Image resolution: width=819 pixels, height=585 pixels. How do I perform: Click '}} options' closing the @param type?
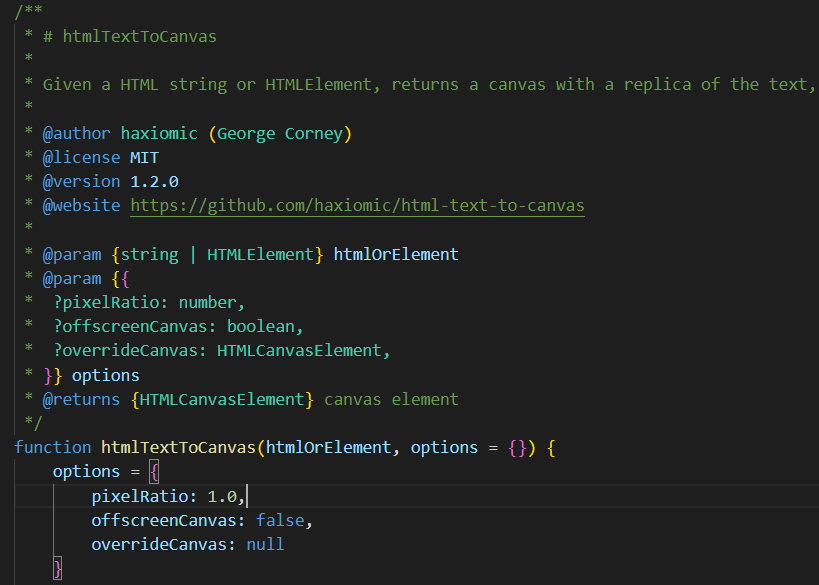(x=91, y=376)
